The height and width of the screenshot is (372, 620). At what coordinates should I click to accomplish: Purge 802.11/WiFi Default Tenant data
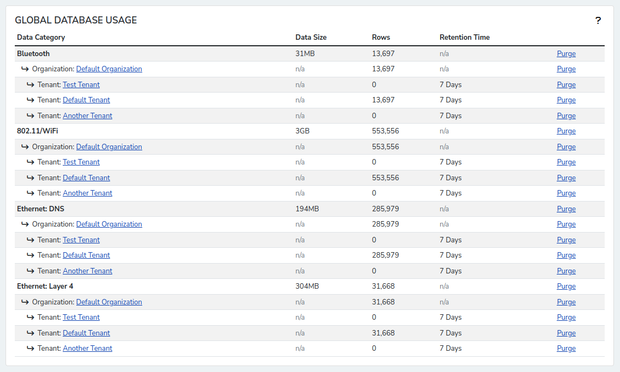(x=566, y=178)
